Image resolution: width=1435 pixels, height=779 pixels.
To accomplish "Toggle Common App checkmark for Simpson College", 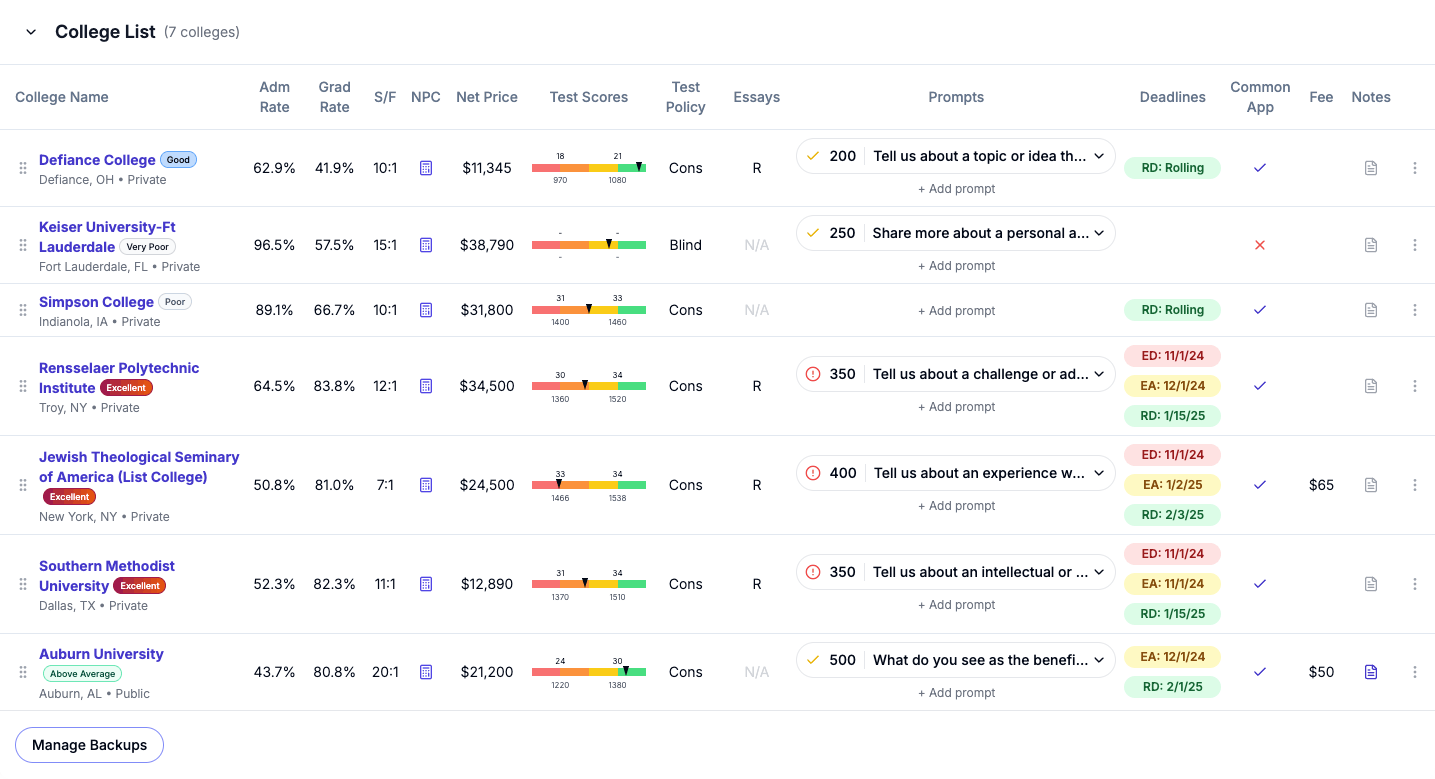I will point(1260,310).
